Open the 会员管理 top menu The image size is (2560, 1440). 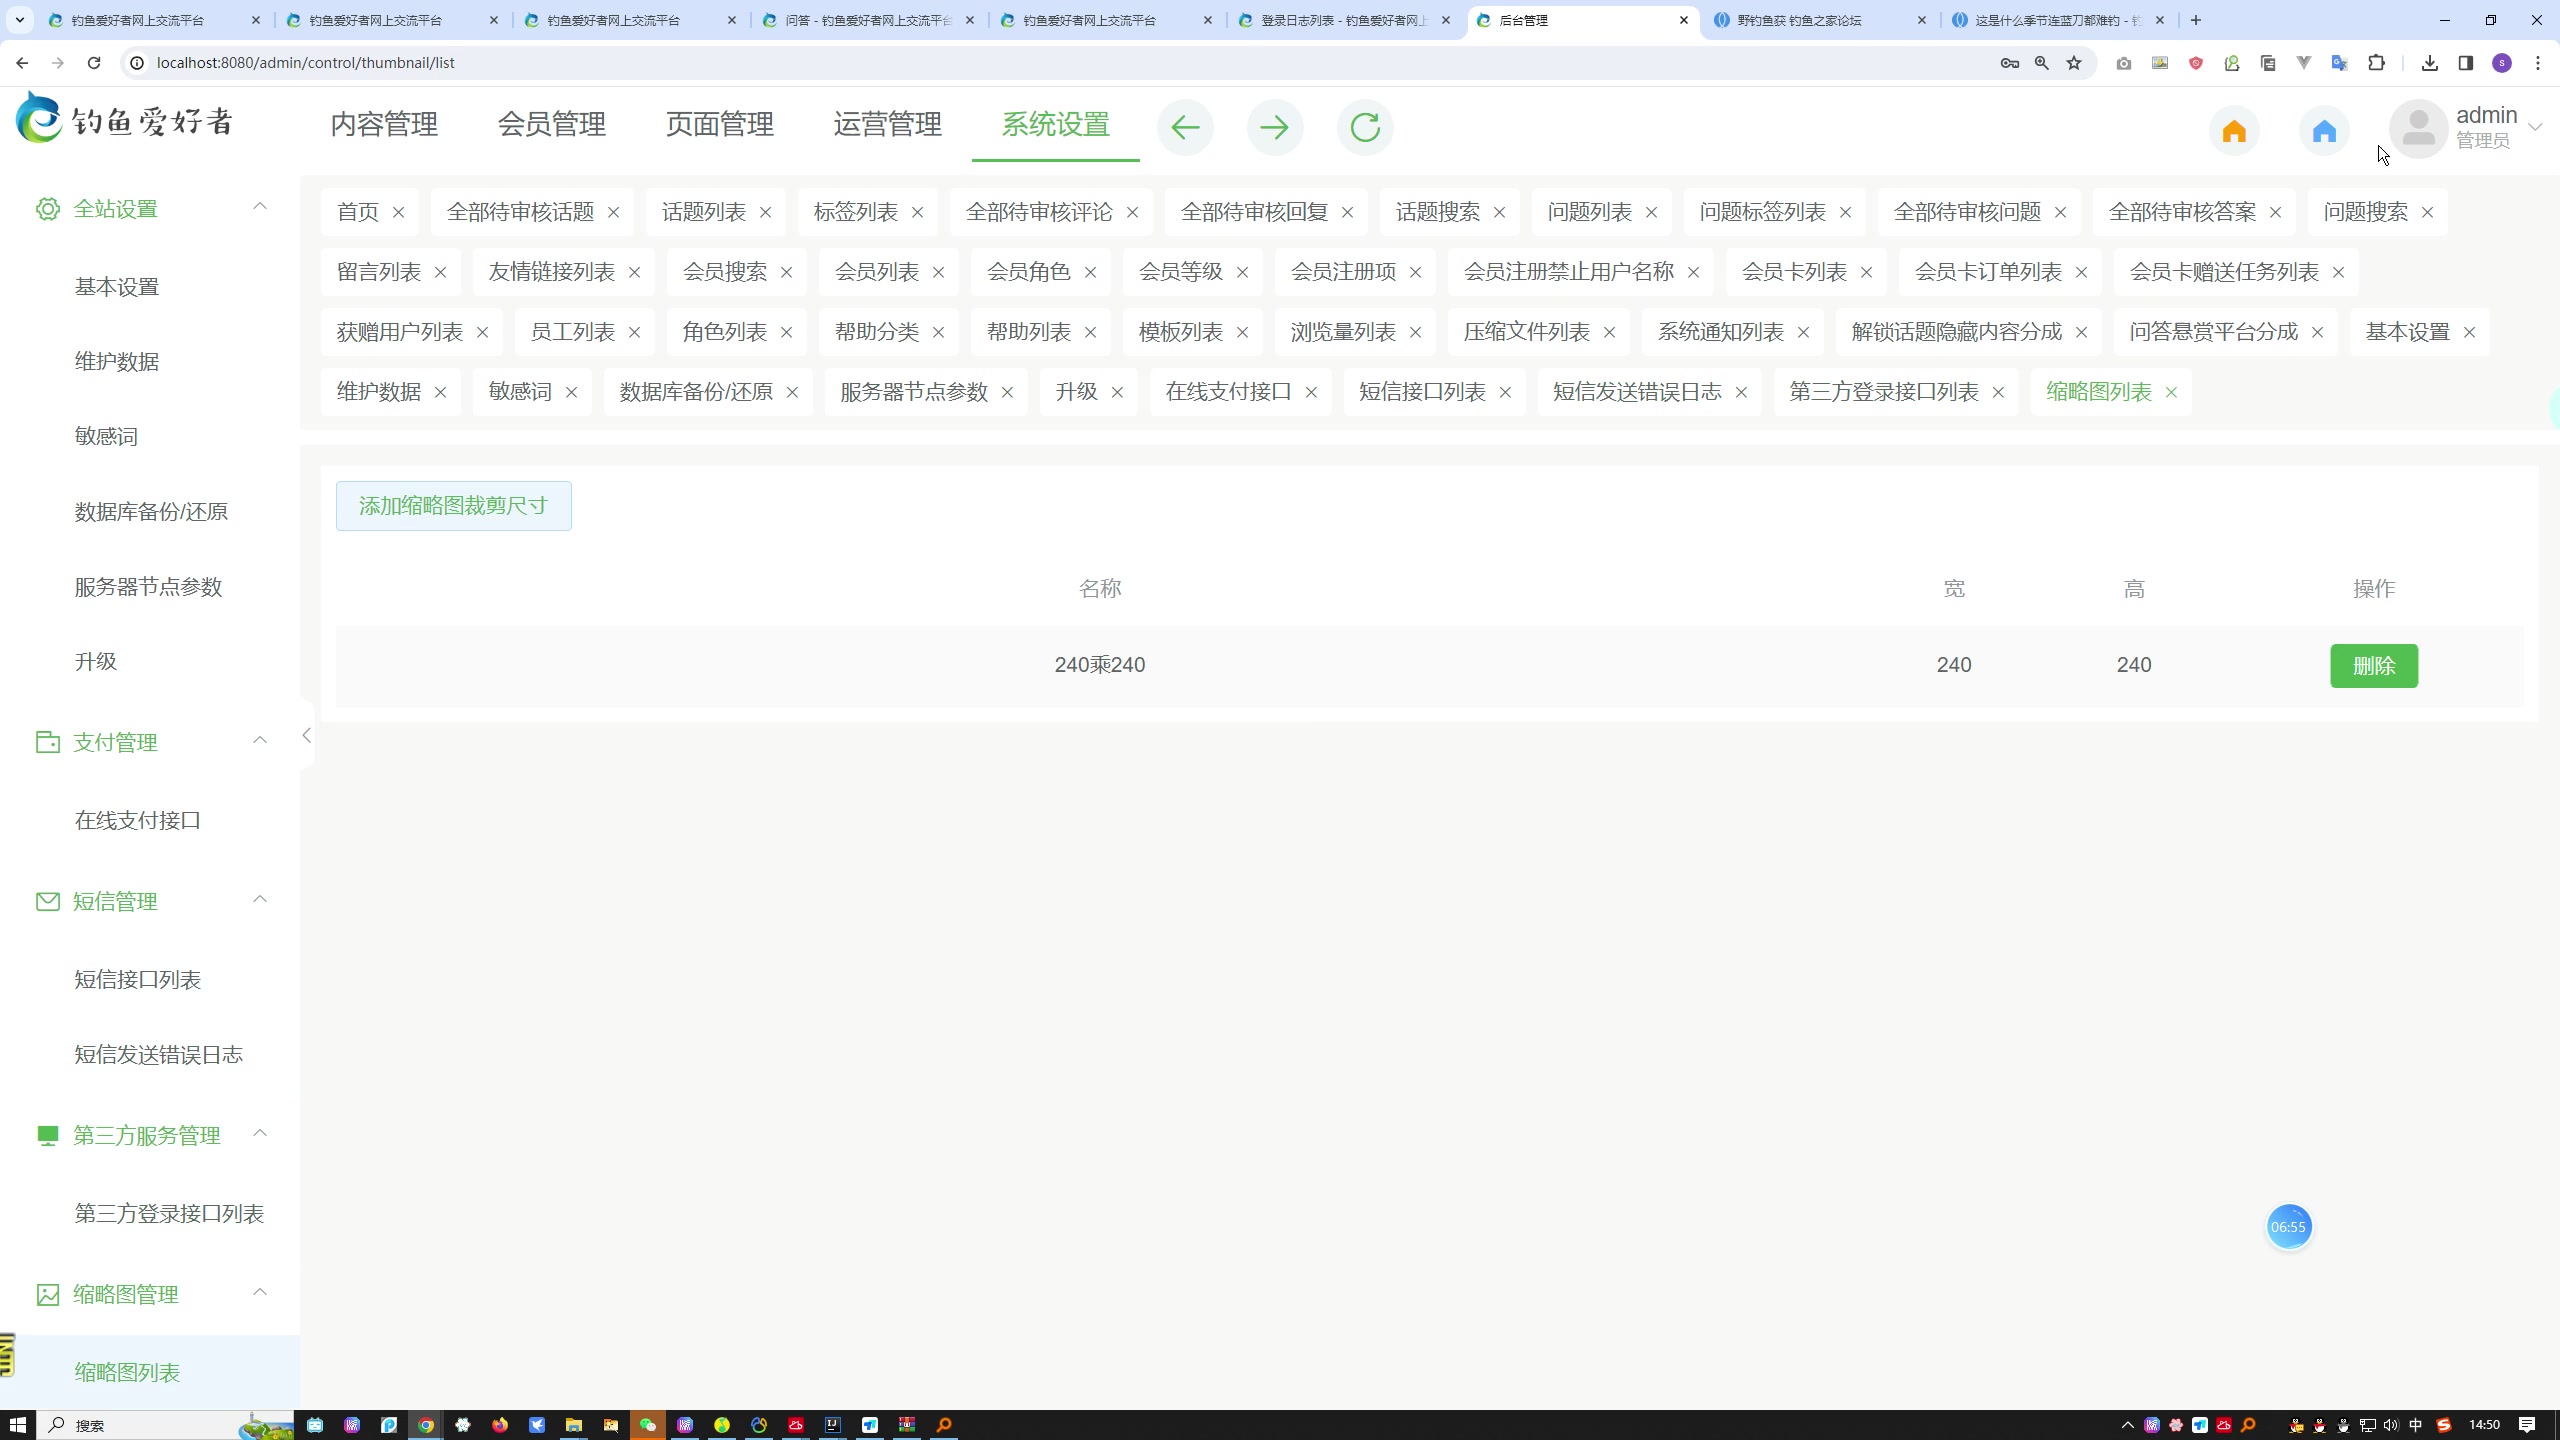click(x=552, y=125)
